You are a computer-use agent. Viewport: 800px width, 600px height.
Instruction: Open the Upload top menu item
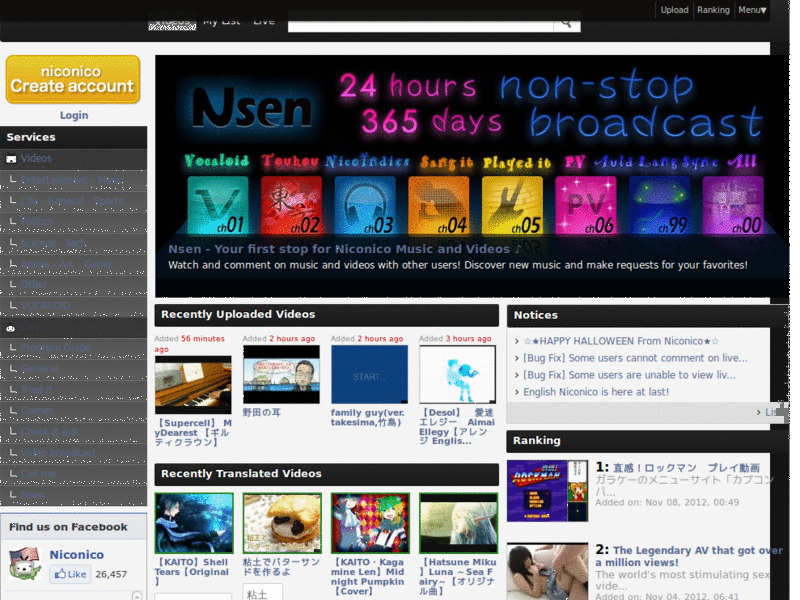point(674,10)
